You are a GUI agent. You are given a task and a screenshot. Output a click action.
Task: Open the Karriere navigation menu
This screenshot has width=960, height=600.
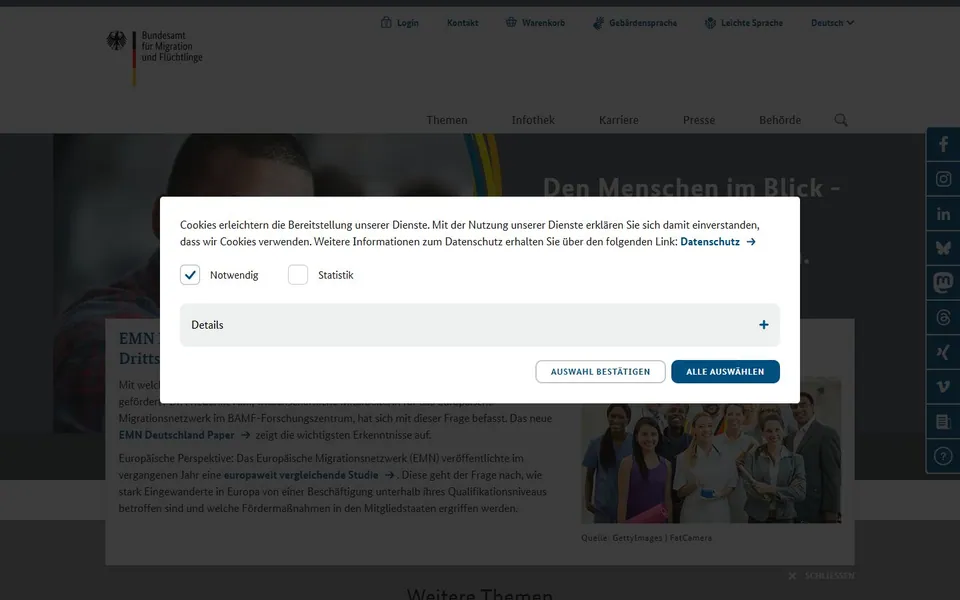pyautogui.click(x=618, y=120)
